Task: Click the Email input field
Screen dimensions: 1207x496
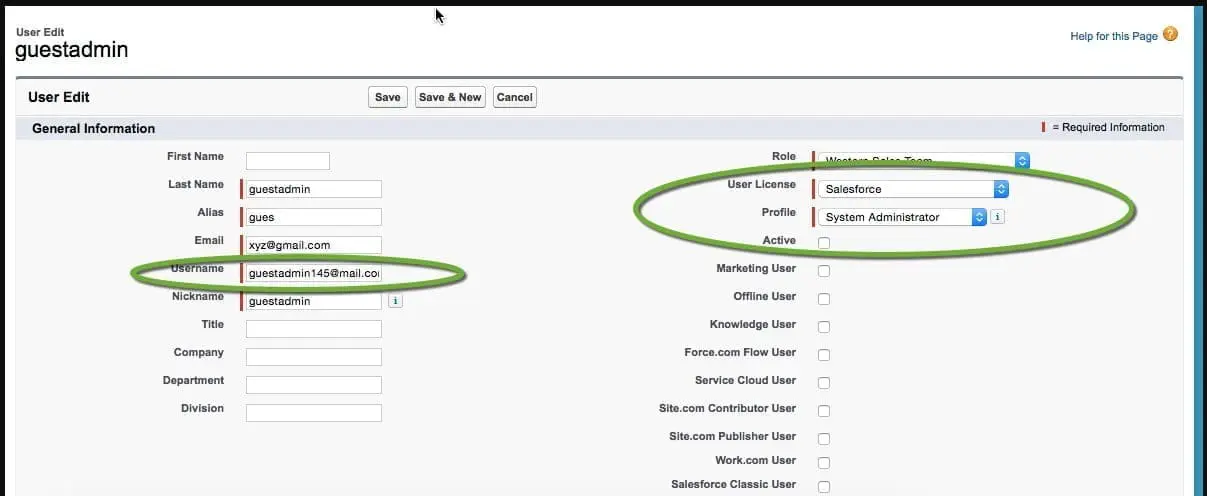Action: click(x=314, y=245)
